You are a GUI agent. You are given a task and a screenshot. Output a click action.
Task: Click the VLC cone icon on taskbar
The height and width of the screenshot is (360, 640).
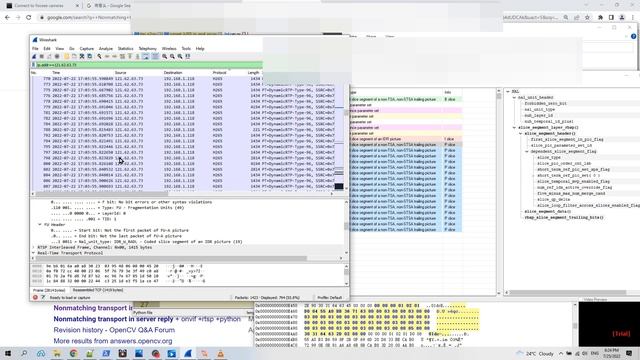point(220,353)
